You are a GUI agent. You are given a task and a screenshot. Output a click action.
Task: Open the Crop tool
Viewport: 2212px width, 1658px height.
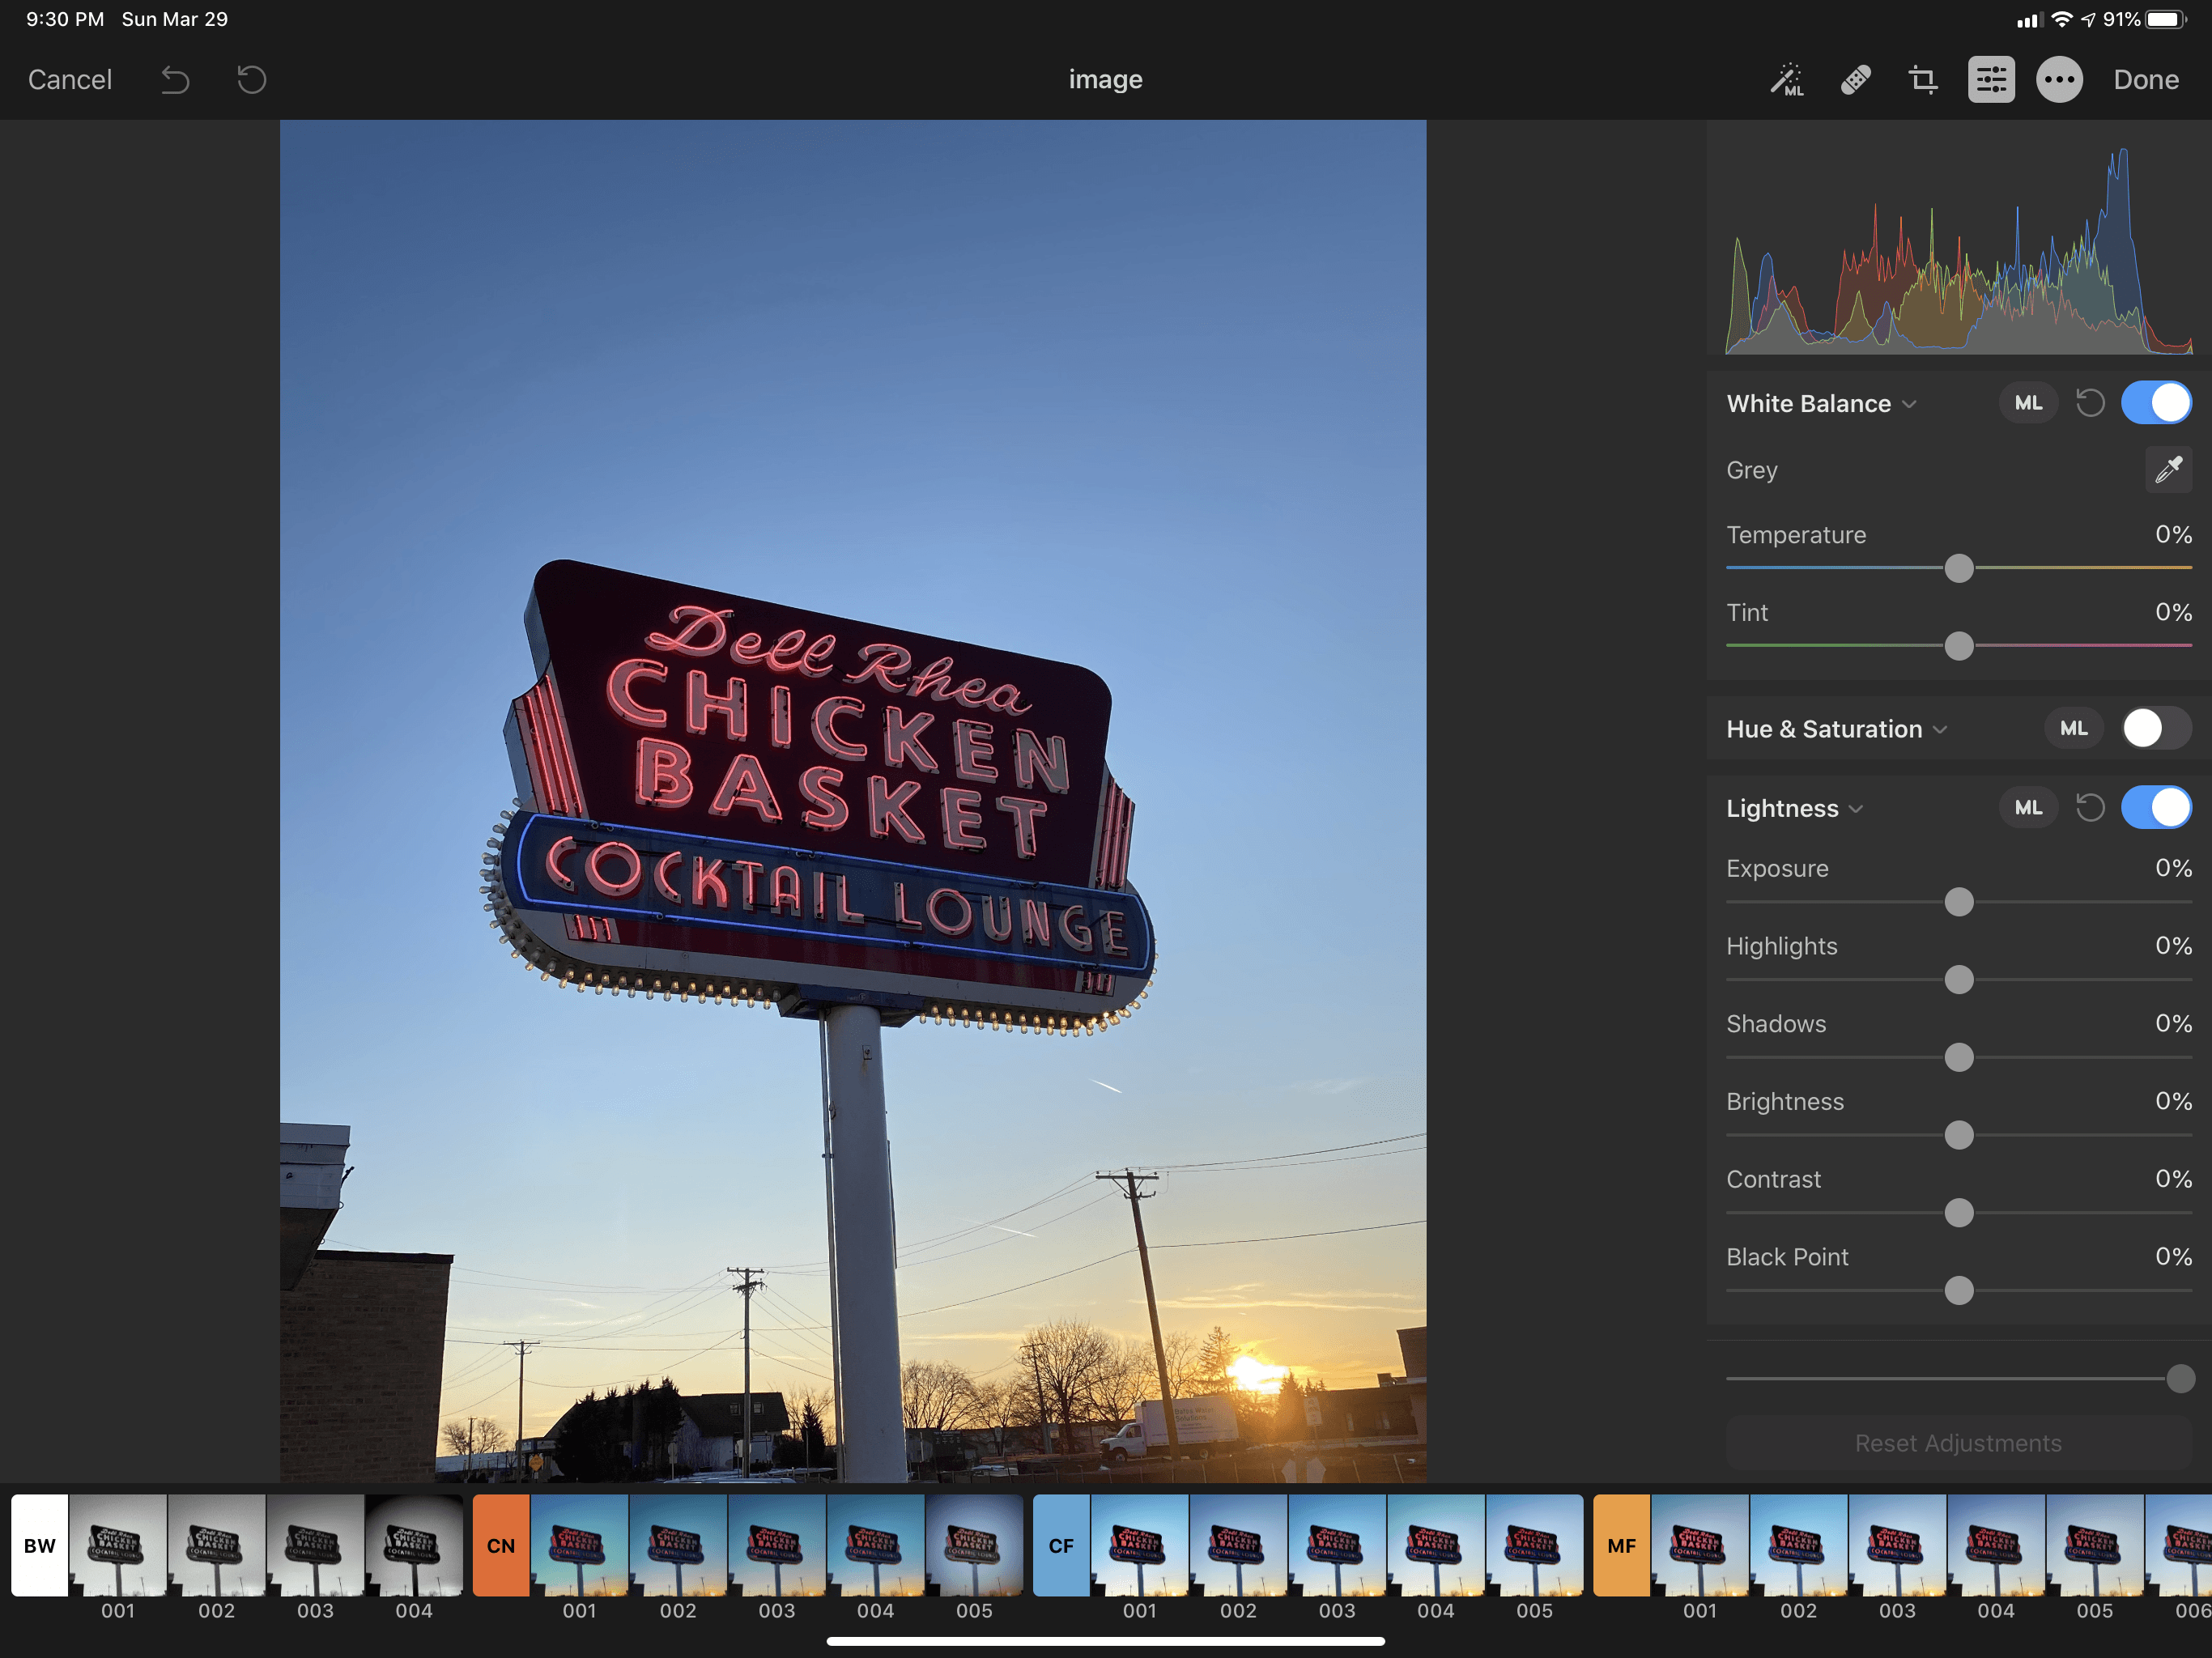pos(1922,80)
